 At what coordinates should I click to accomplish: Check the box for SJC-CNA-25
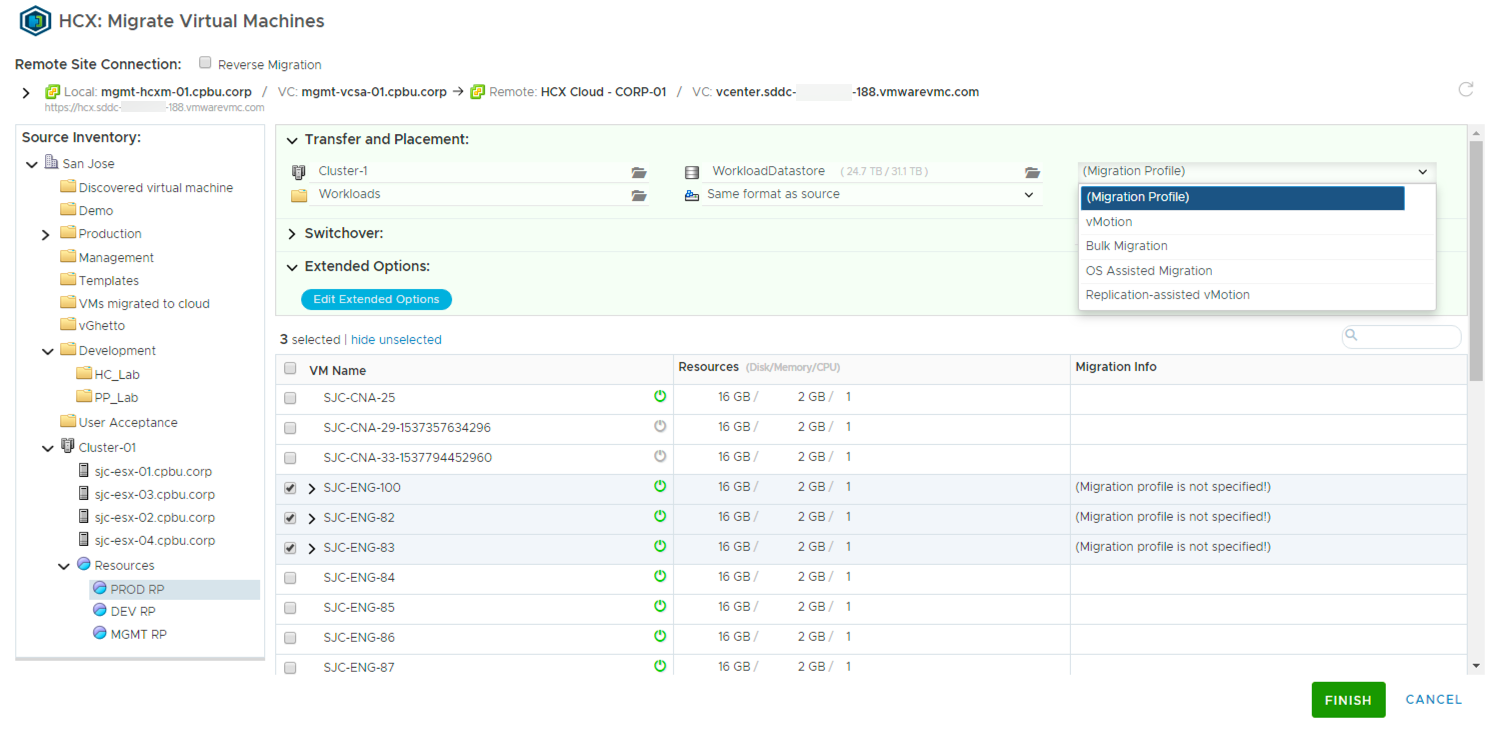click(290, 398)
